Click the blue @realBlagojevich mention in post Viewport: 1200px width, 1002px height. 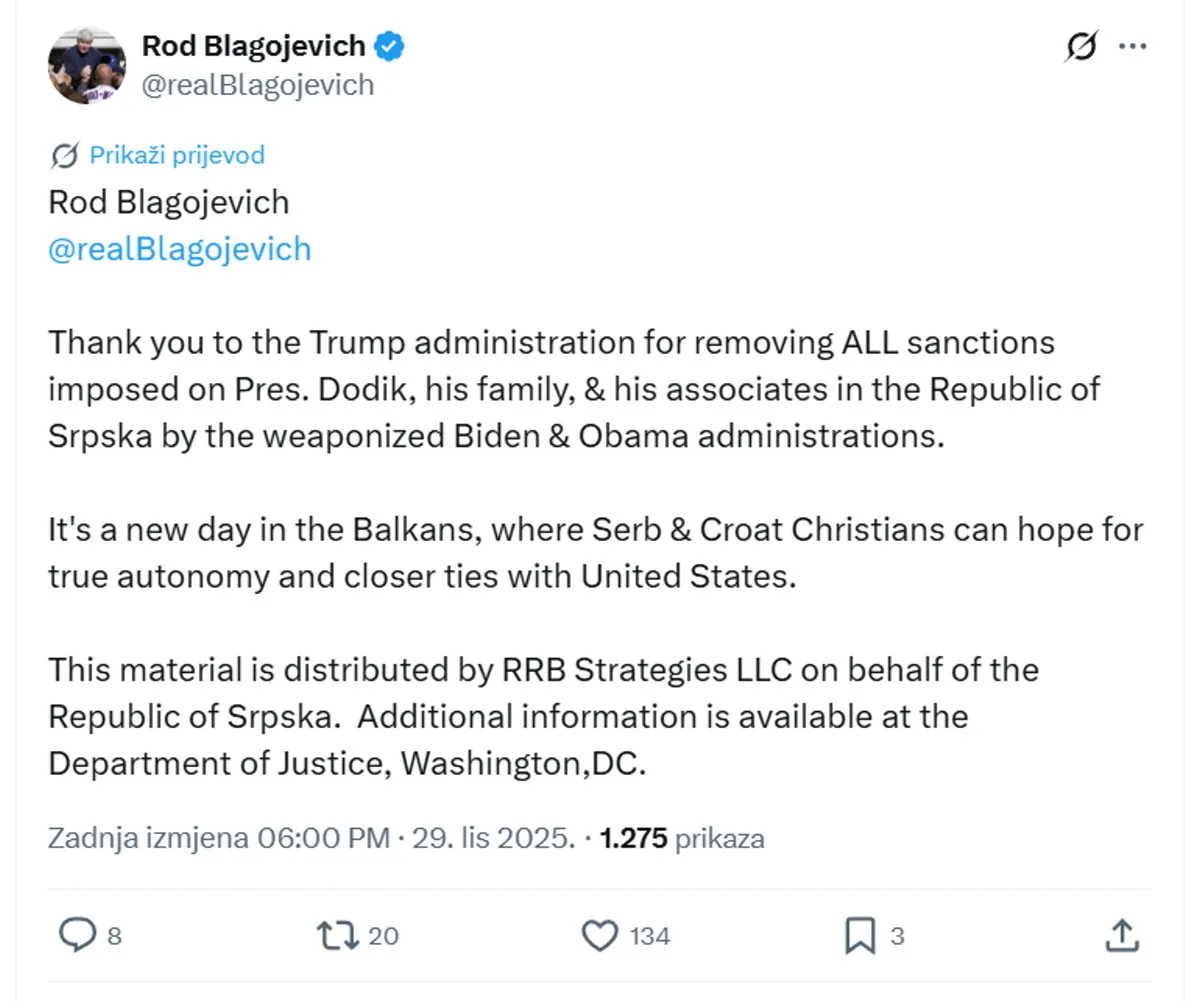(180, 249)
